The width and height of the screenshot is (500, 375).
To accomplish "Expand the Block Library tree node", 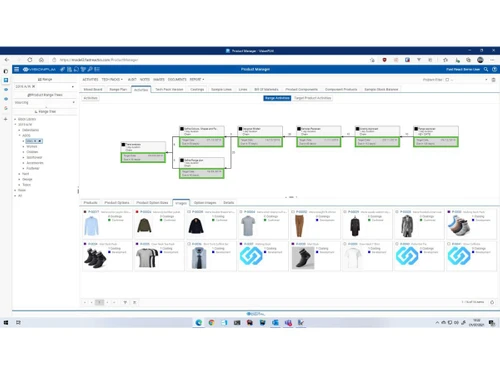I will (15, 119).
